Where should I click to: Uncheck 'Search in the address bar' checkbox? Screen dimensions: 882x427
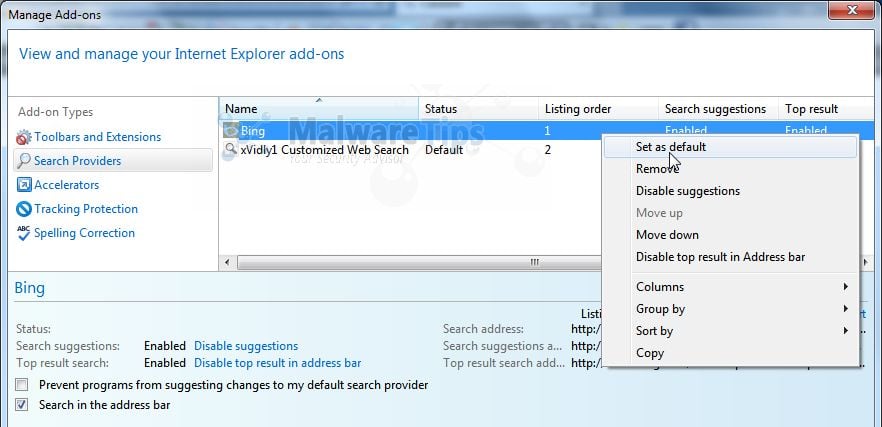[21, 405]
